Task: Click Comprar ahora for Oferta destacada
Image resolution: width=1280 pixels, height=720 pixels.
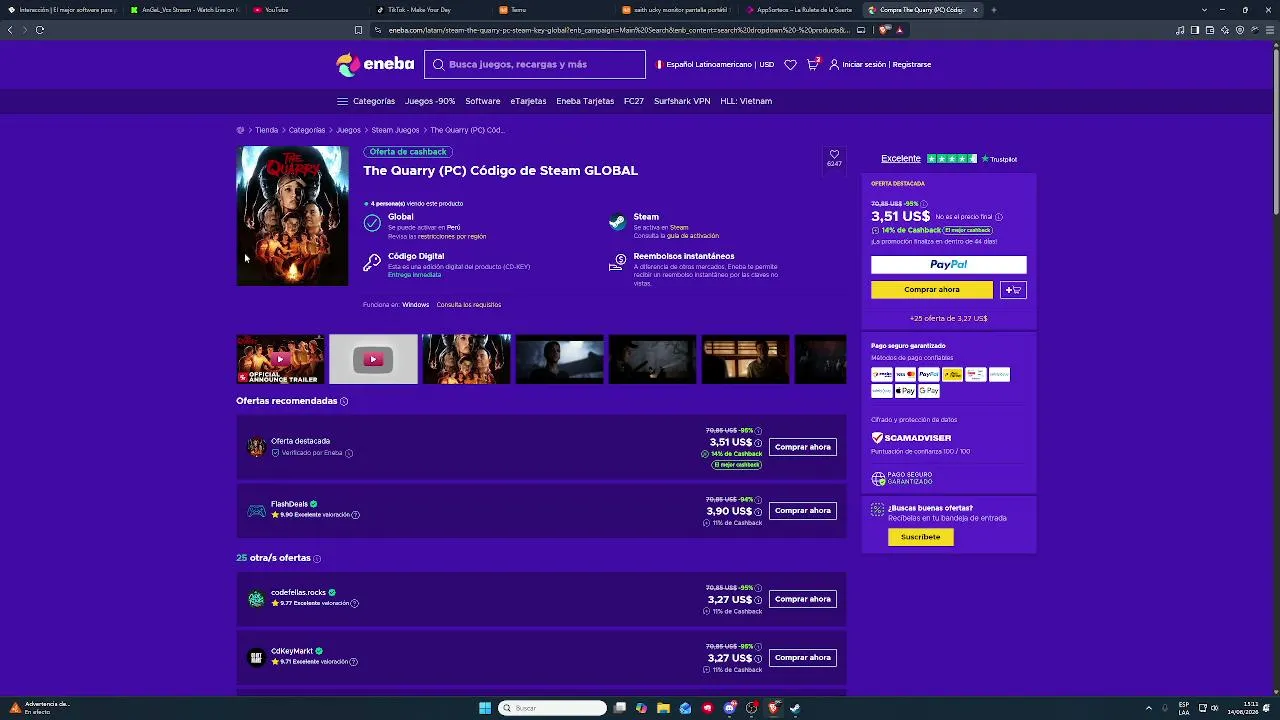Action: point(803,447)
